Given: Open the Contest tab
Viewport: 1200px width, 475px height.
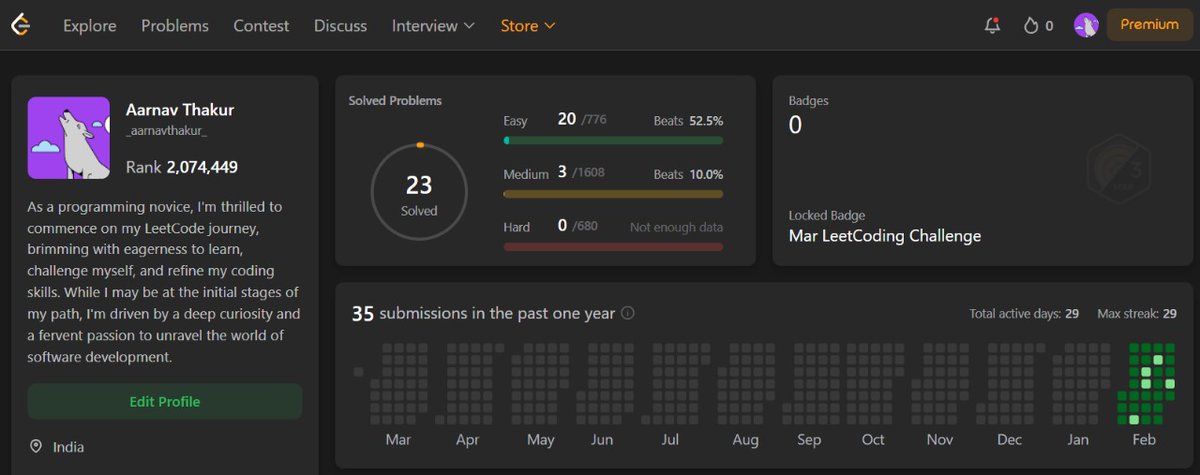Looking at the screenshot, I should [x=261, y=26].
